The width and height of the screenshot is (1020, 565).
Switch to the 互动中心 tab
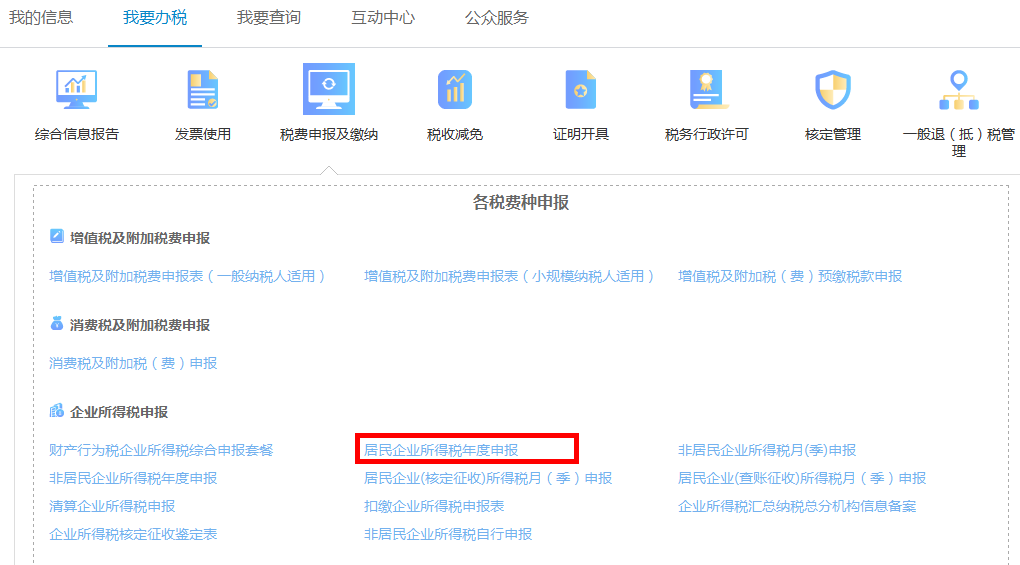click(x=382, y=18)
